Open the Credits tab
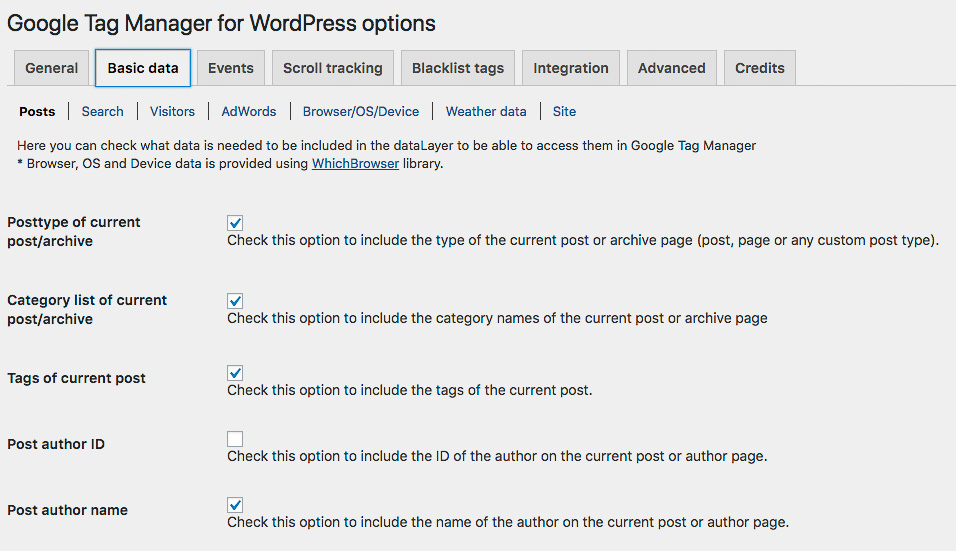The width and height of the screenshot is (956, 551). coord(760,68)
